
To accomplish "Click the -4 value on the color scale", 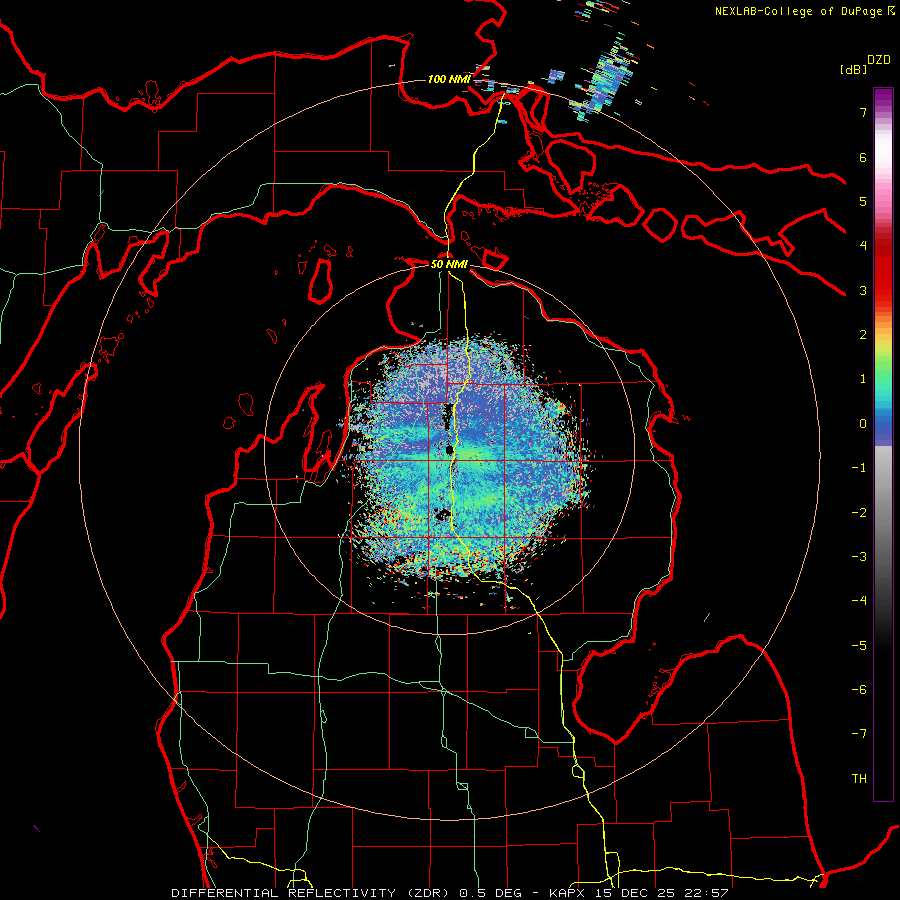I will [859, 601].
